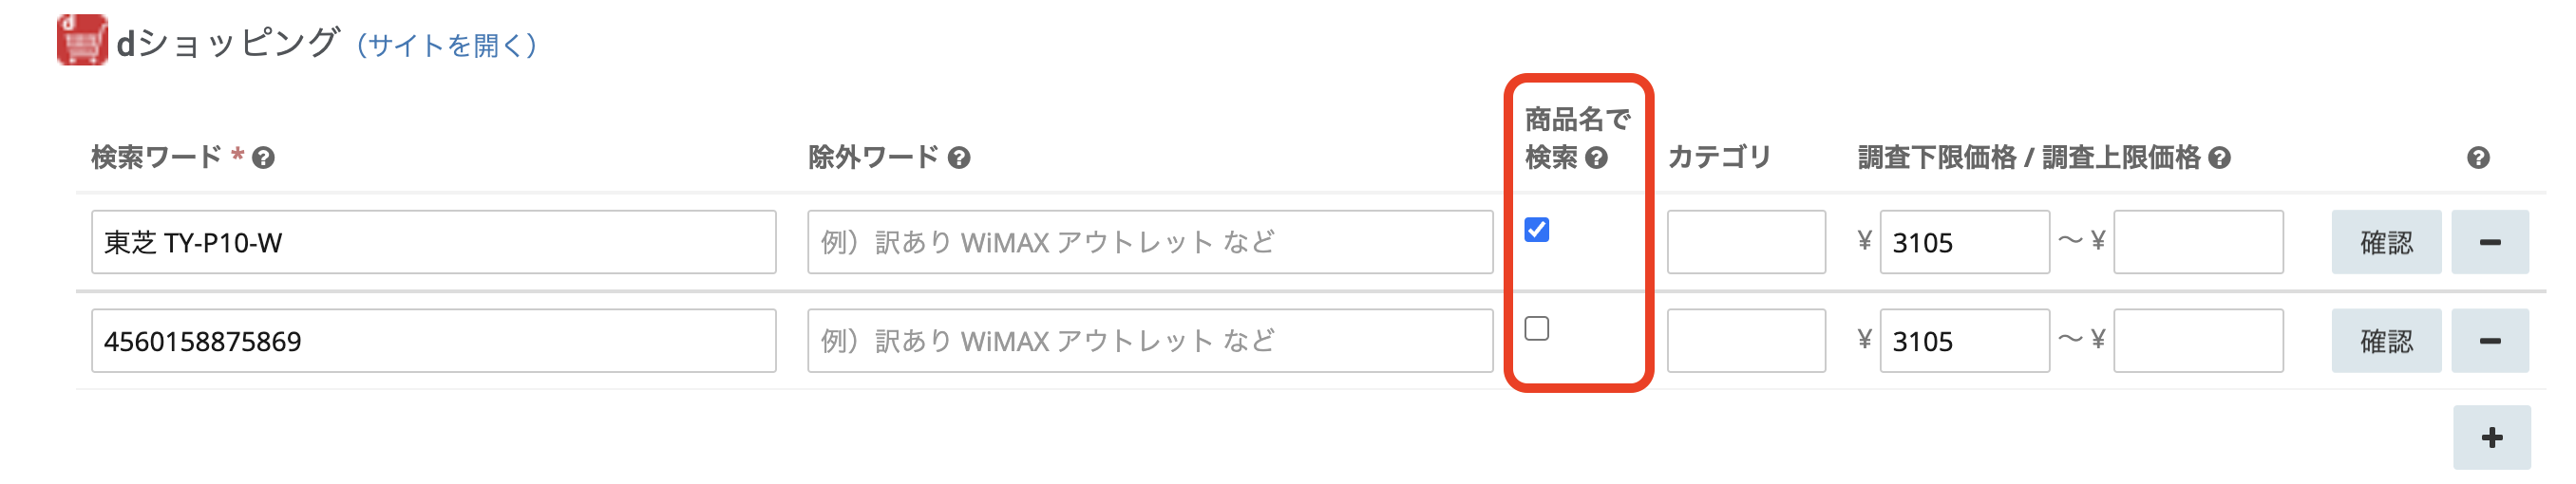
Task: Click the search word field containing 東芝 TY-P10-W
Action: [433, 242]
